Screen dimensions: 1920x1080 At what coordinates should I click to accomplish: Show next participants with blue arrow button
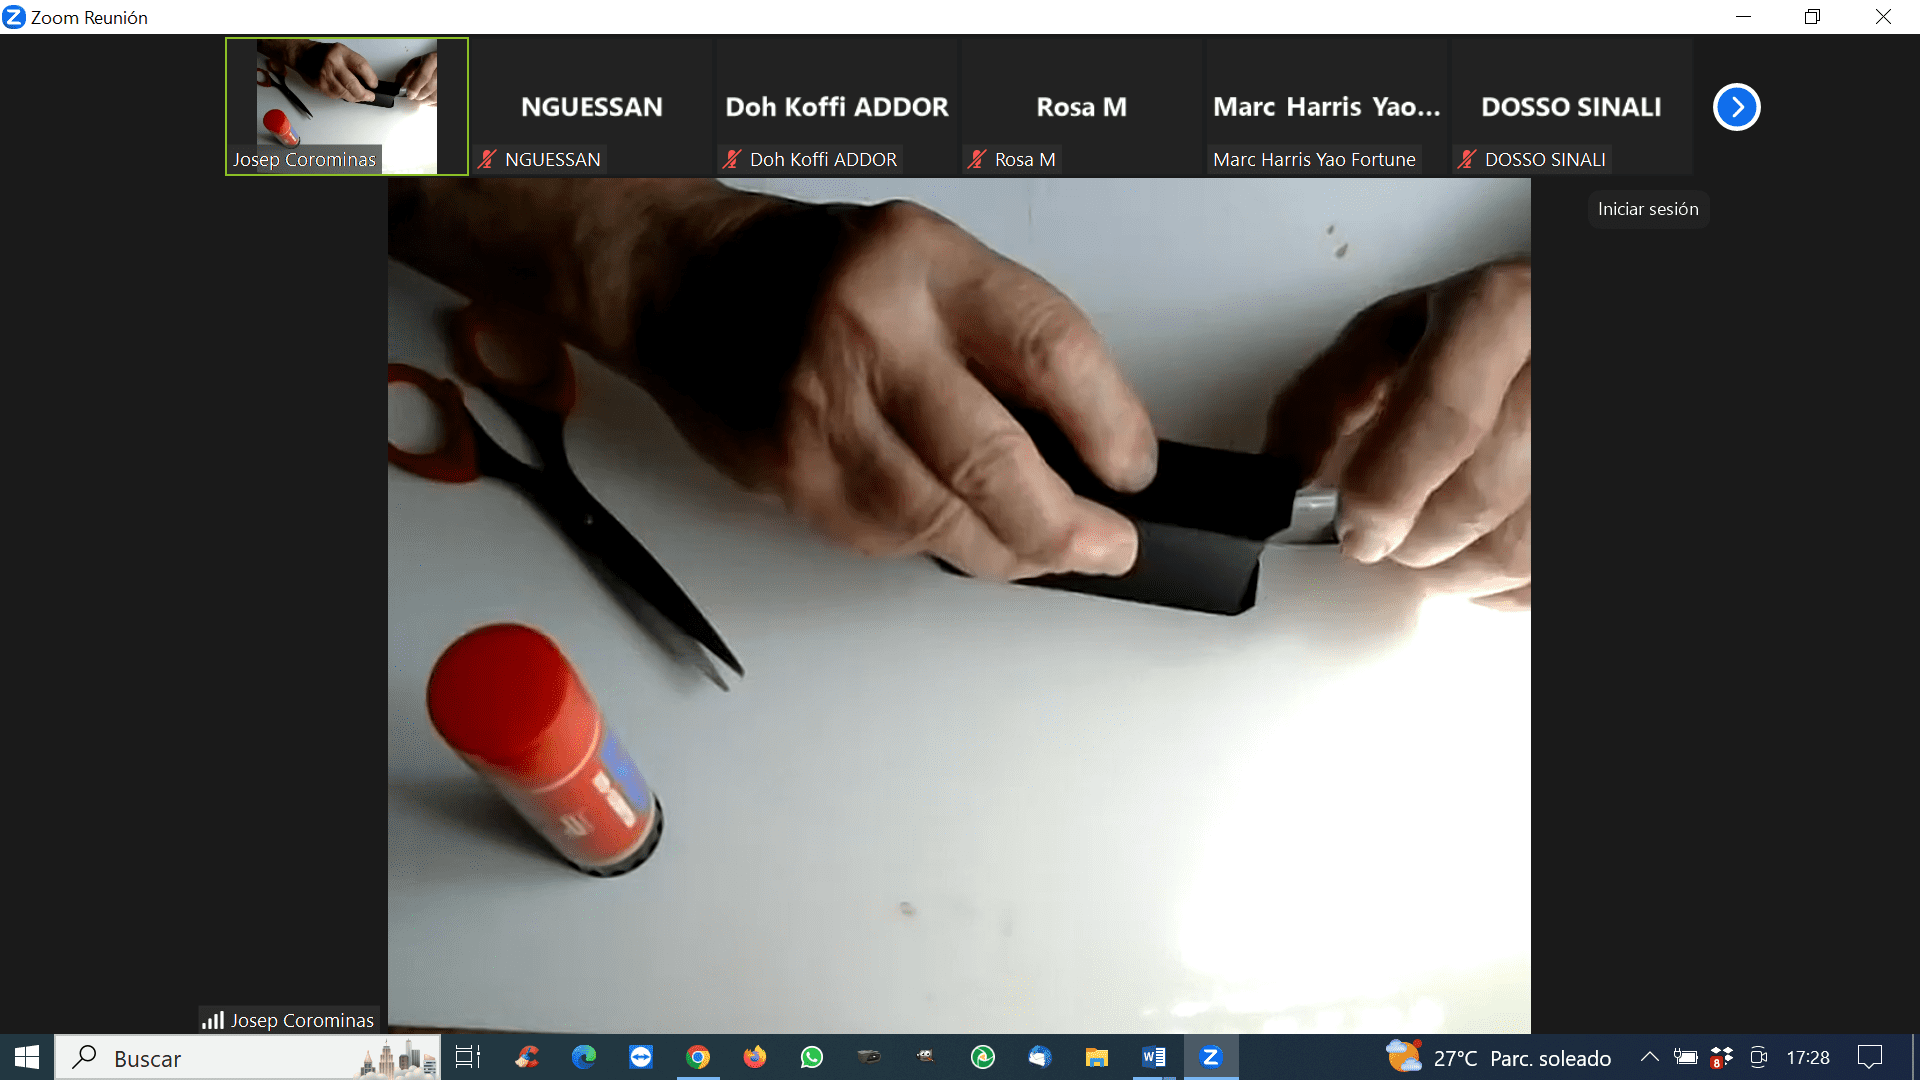[x=1737, y=107]
